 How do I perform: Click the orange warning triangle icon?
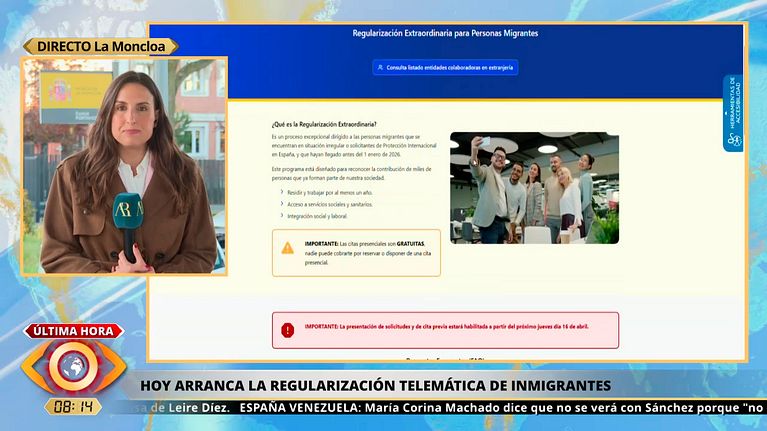[288, 247]
